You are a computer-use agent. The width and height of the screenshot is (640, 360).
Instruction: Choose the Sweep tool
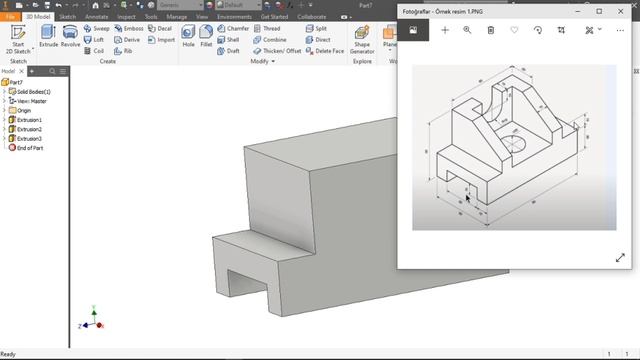coord(96,29)
